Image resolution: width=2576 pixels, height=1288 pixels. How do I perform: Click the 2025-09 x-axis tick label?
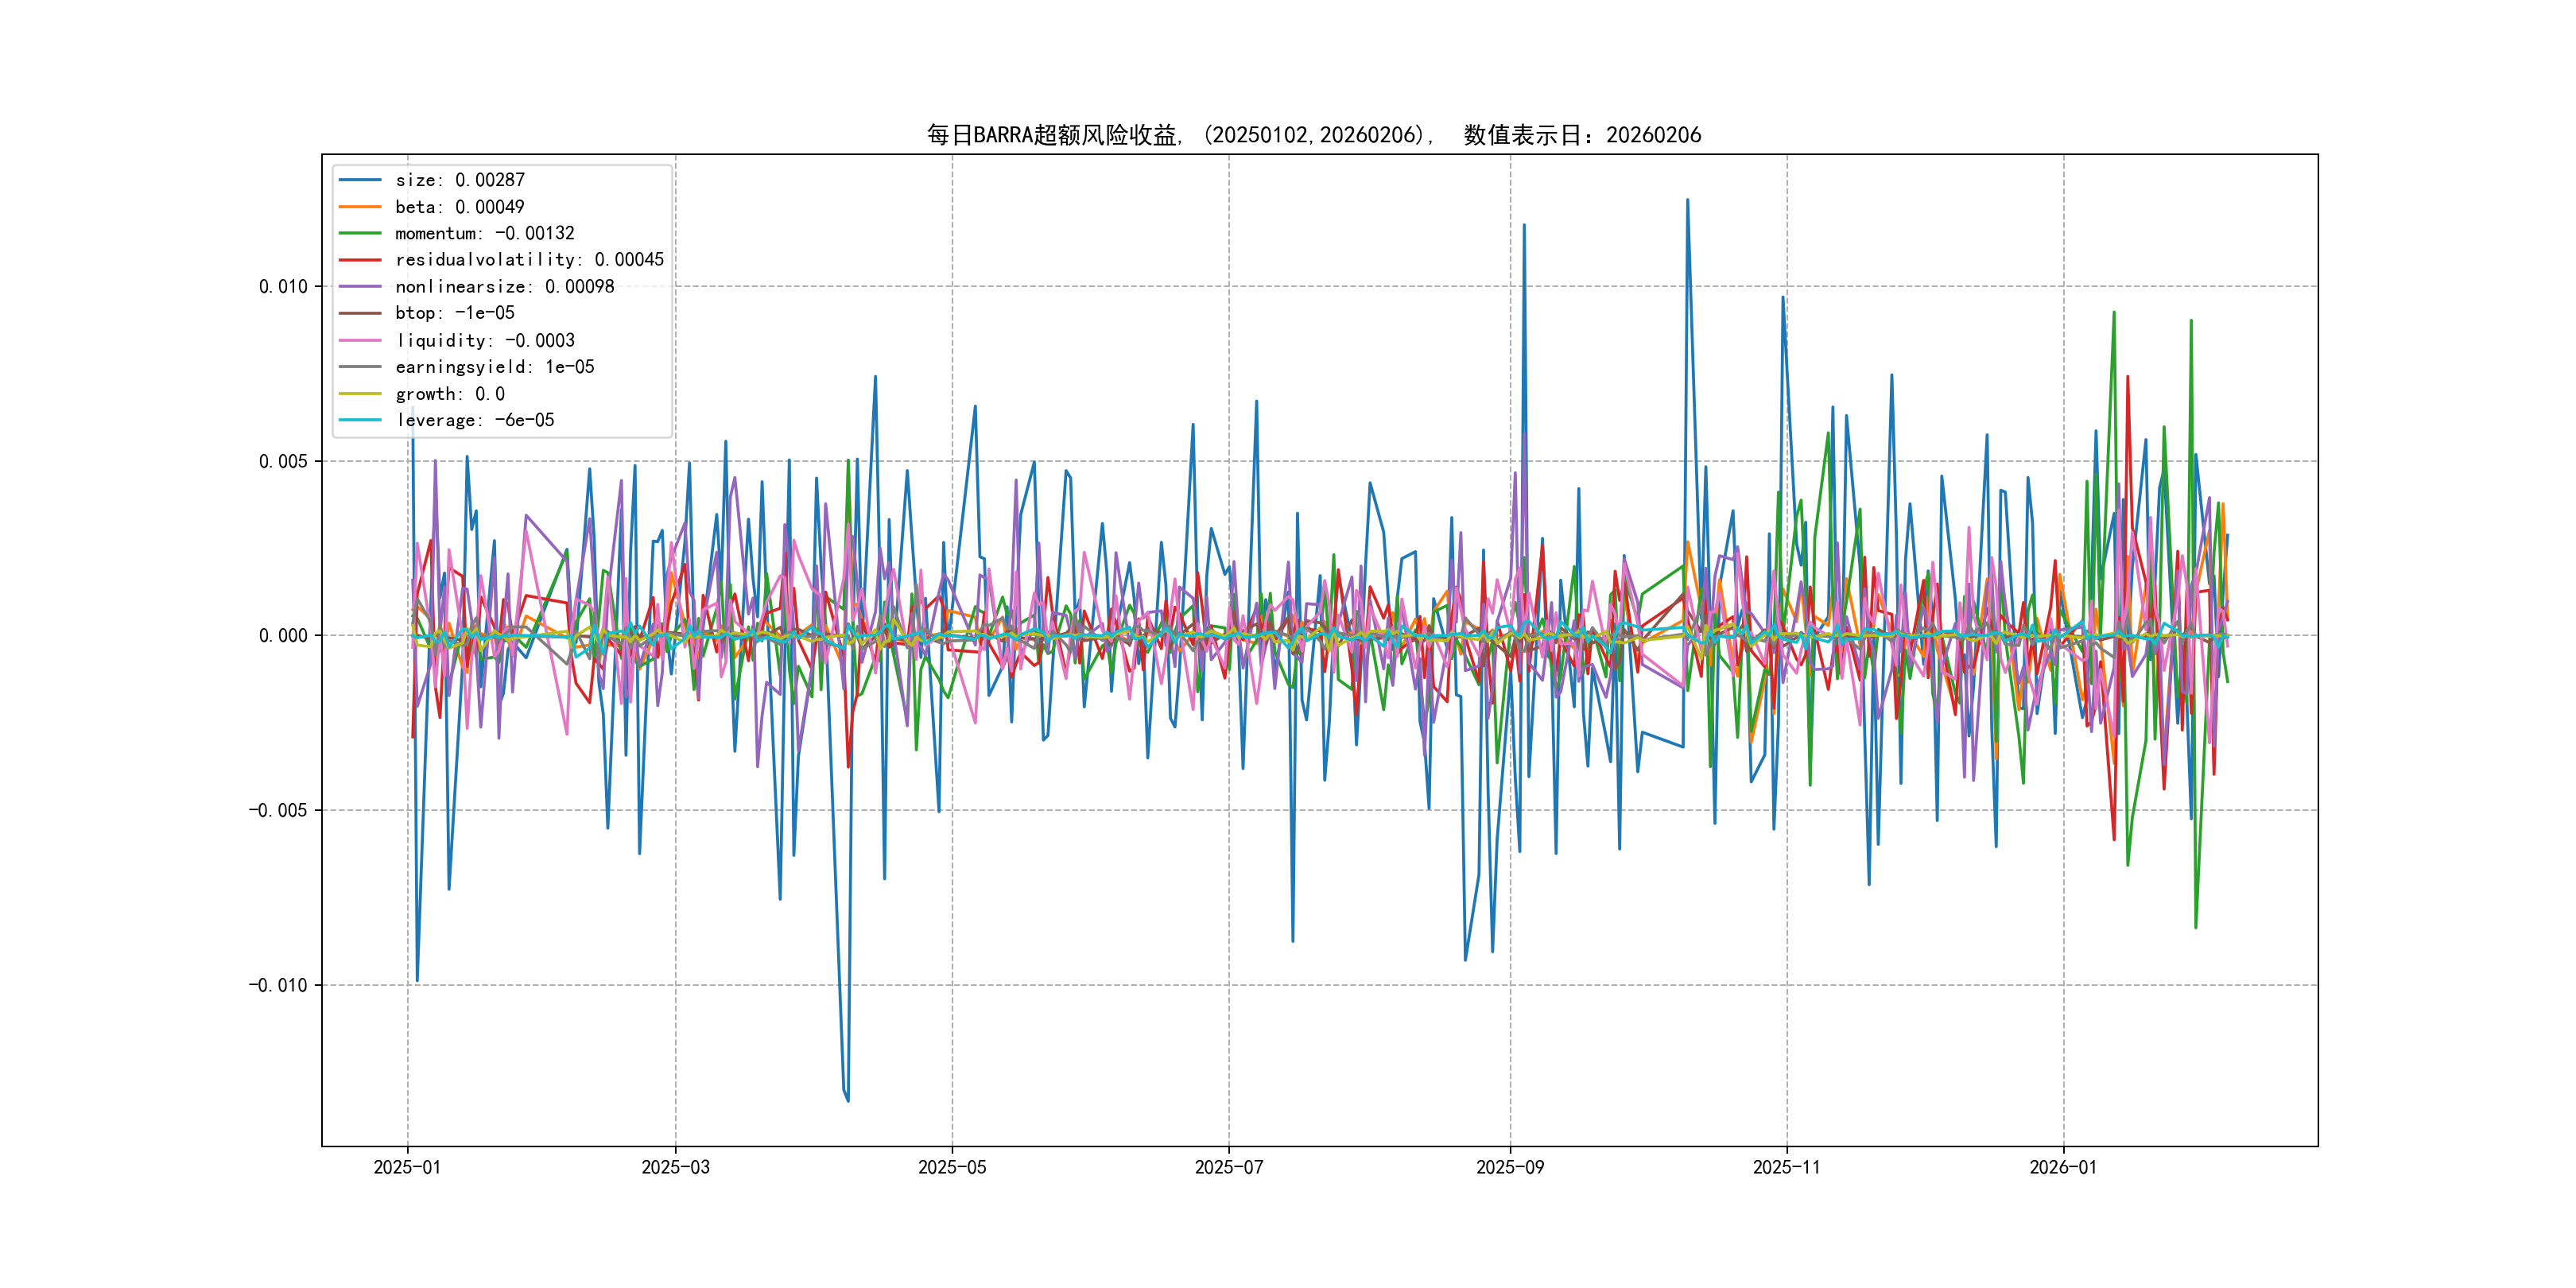1510,1167
